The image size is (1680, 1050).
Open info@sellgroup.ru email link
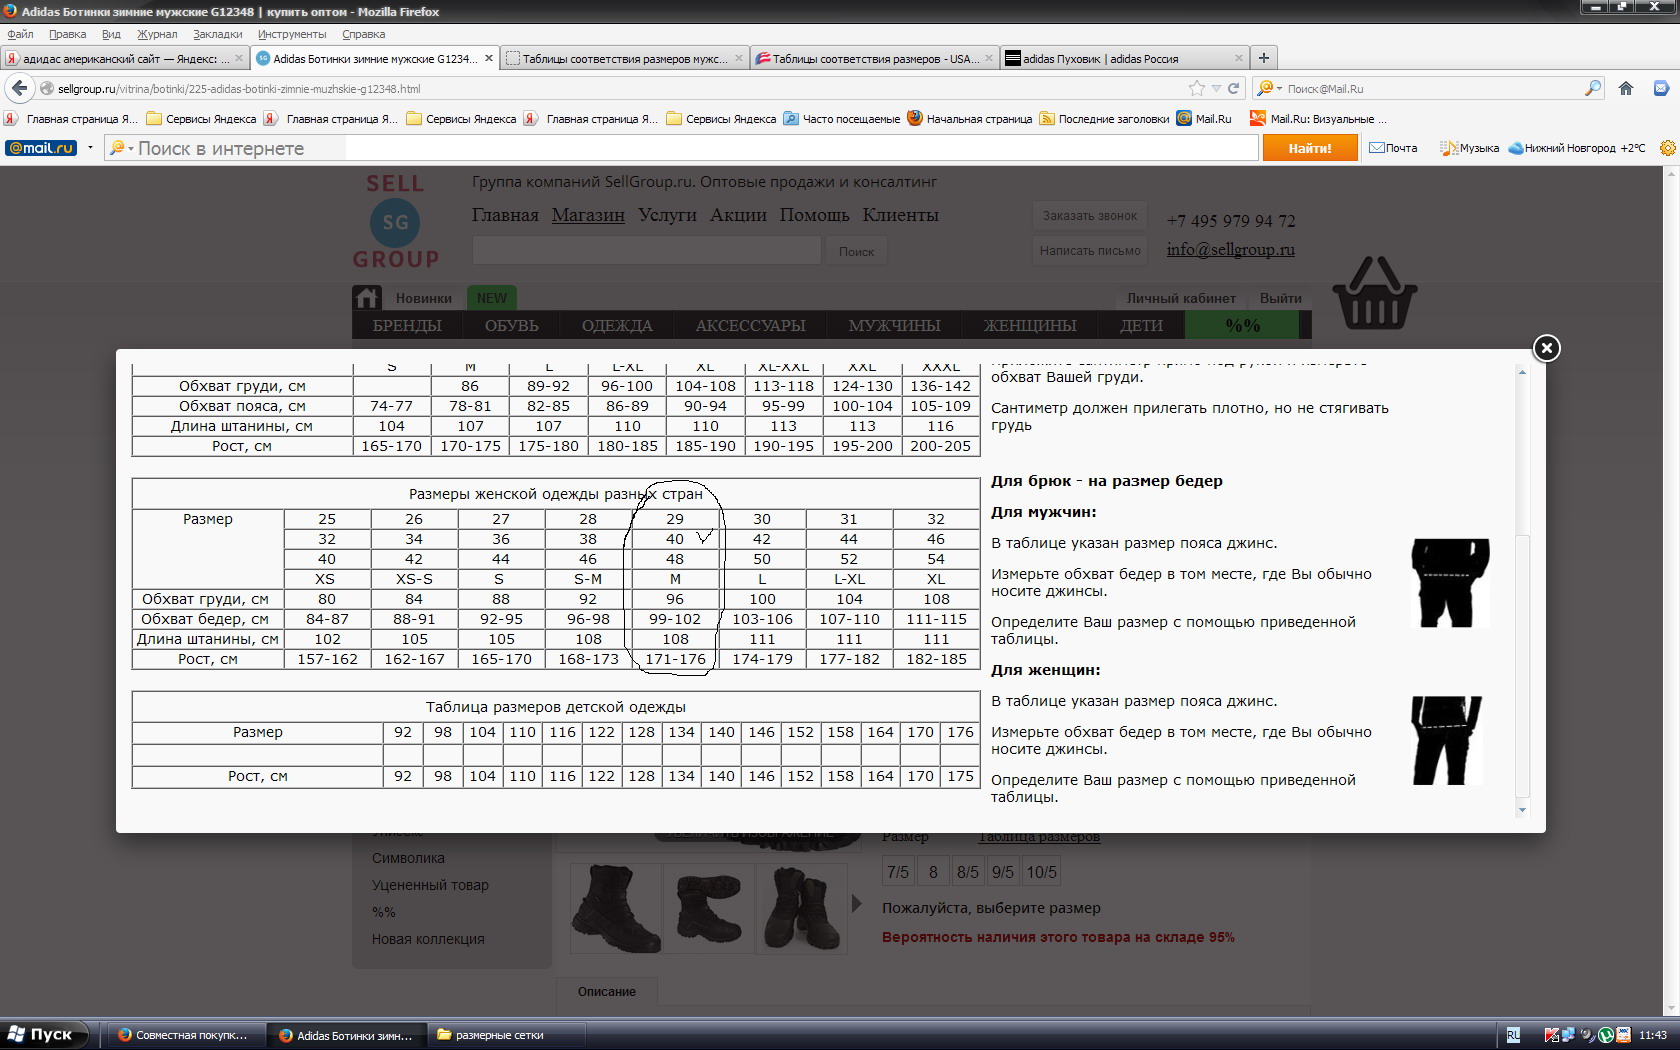(1230, 250)
